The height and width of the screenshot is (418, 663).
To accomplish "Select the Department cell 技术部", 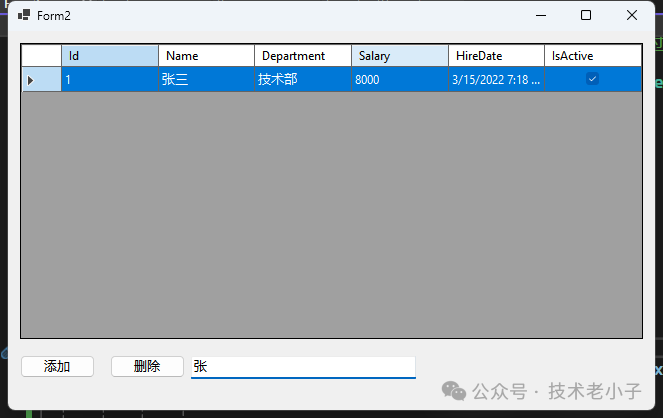I will (x=302, y=80).
